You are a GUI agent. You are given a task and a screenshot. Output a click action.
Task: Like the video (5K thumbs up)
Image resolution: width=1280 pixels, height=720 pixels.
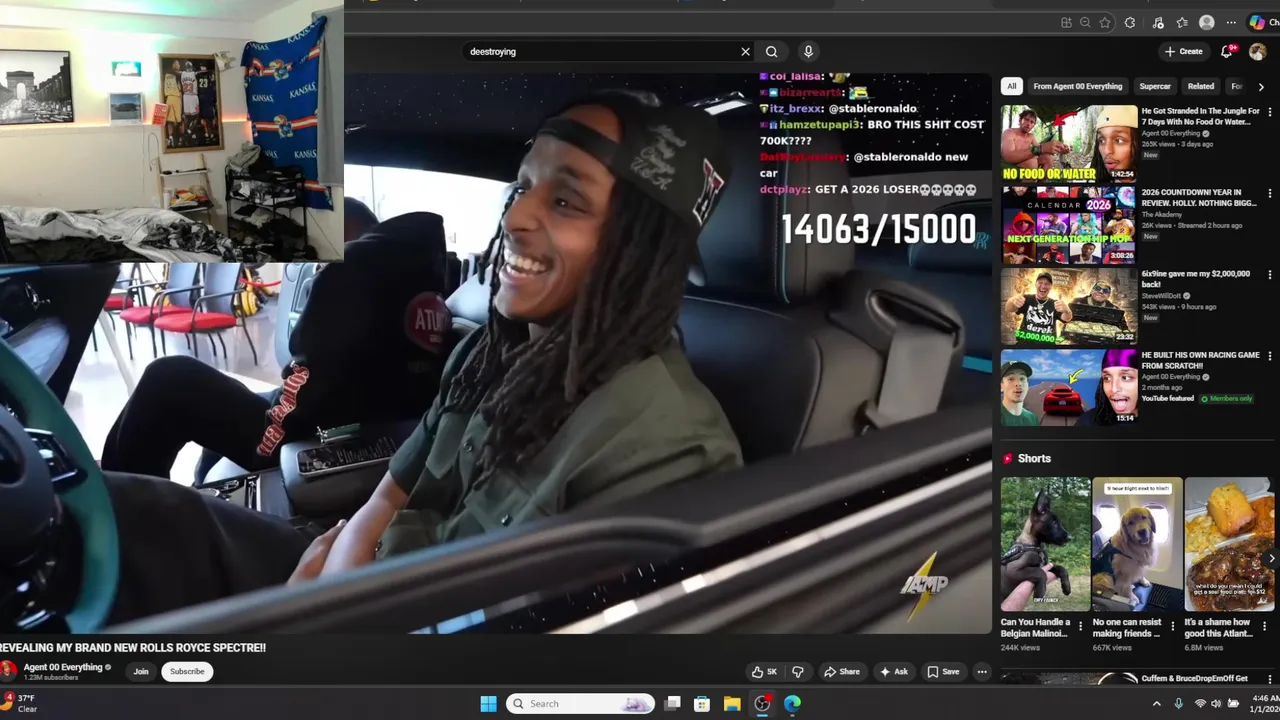[x=765, y=672]
